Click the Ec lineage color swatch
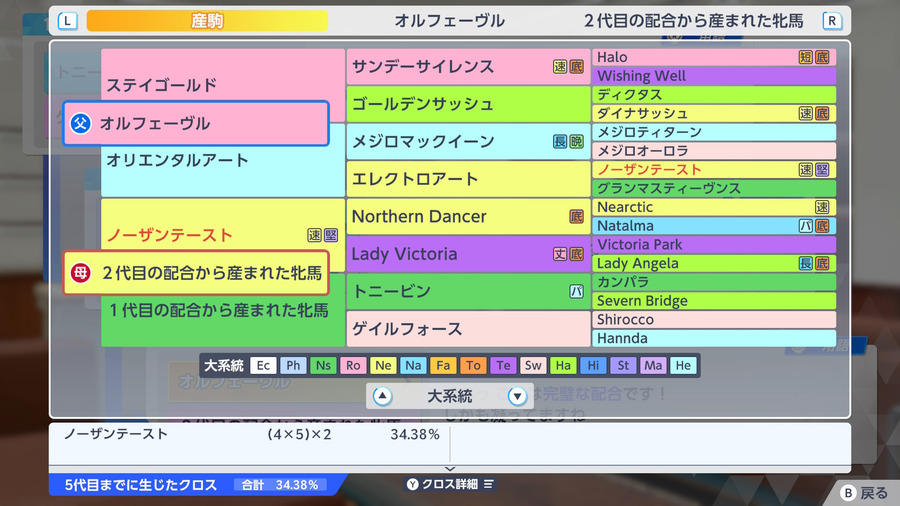Image resolution: width=900 pixels, height=506 pixels. (263, 365)
